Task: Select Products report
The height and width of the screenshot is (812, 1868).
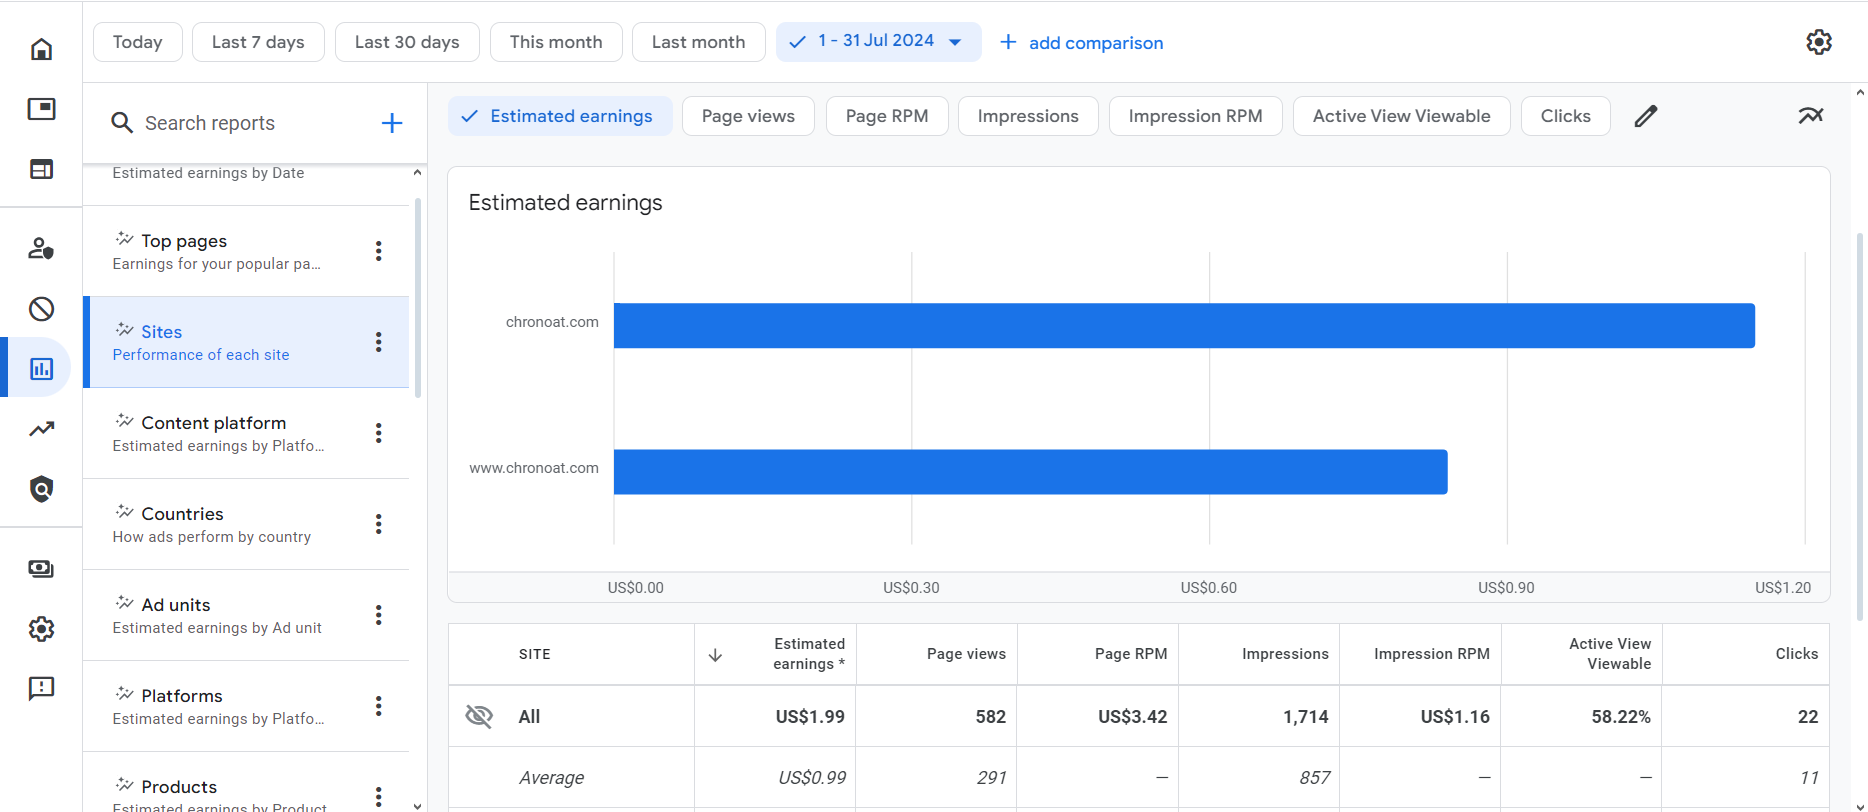Action: click(246, 783)
